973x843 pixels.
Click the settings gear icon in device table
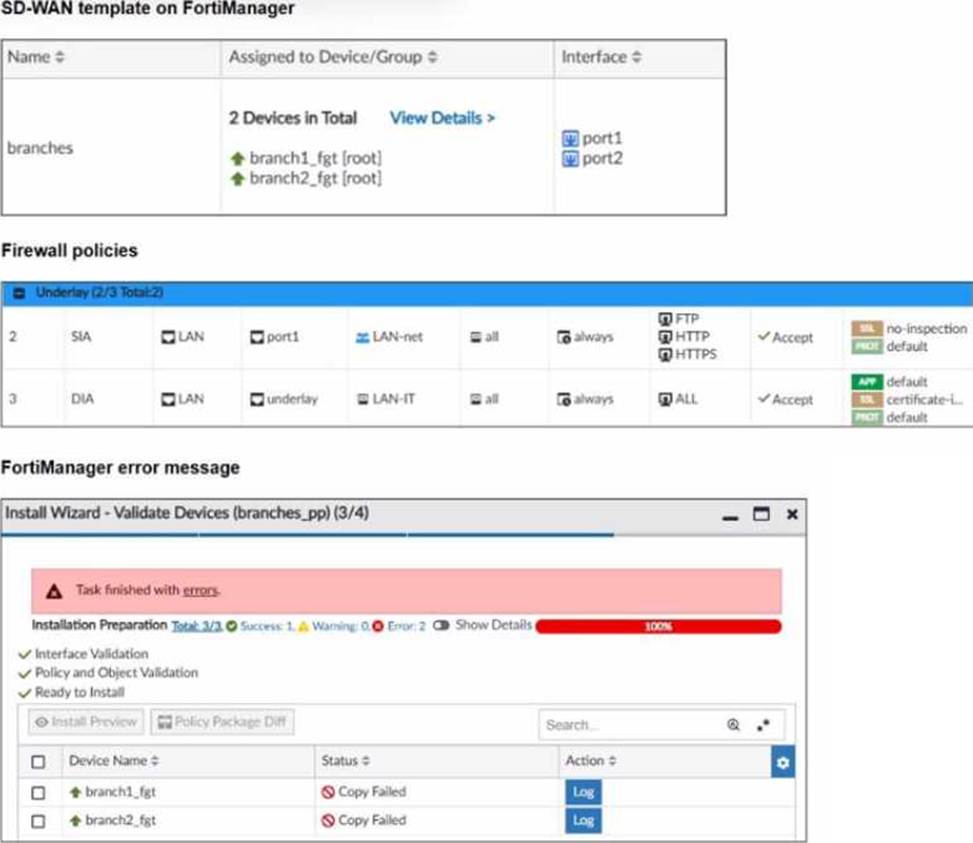tap(782, 763)
